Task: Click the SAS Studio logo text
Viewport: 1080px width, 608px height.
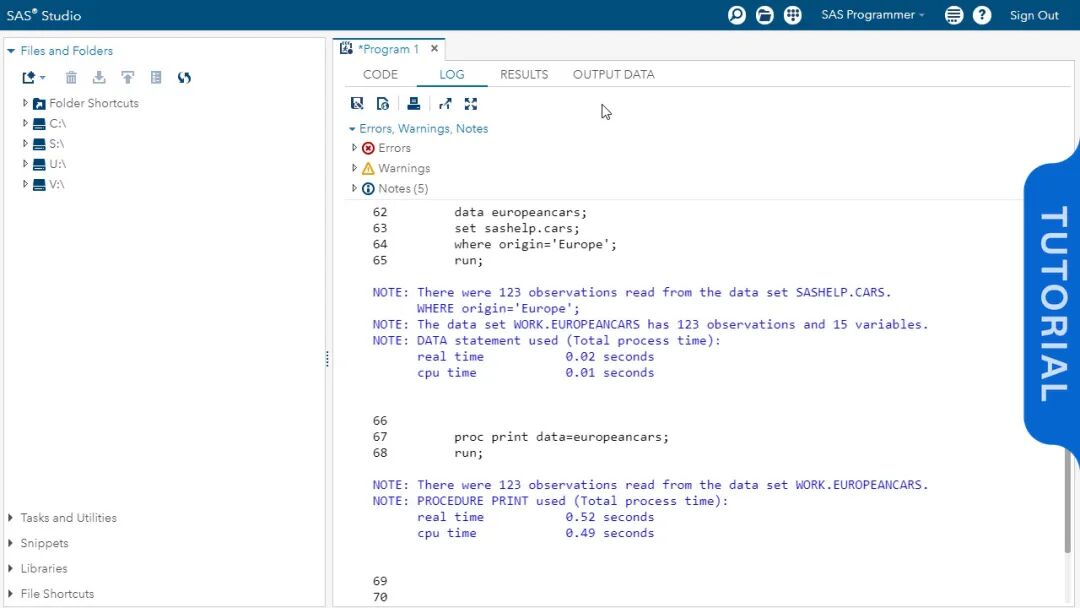Action: 44,15
